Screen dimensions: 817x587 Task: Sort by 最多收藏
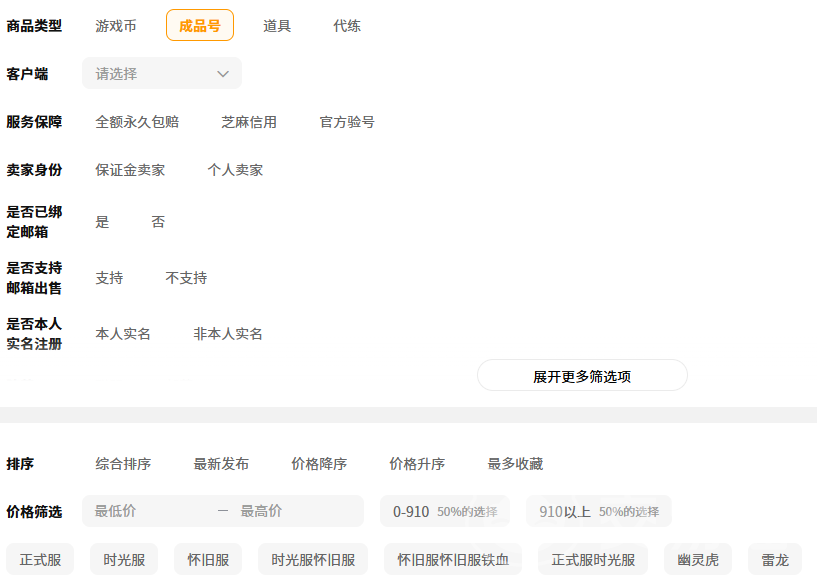click(x=515, y=464)
